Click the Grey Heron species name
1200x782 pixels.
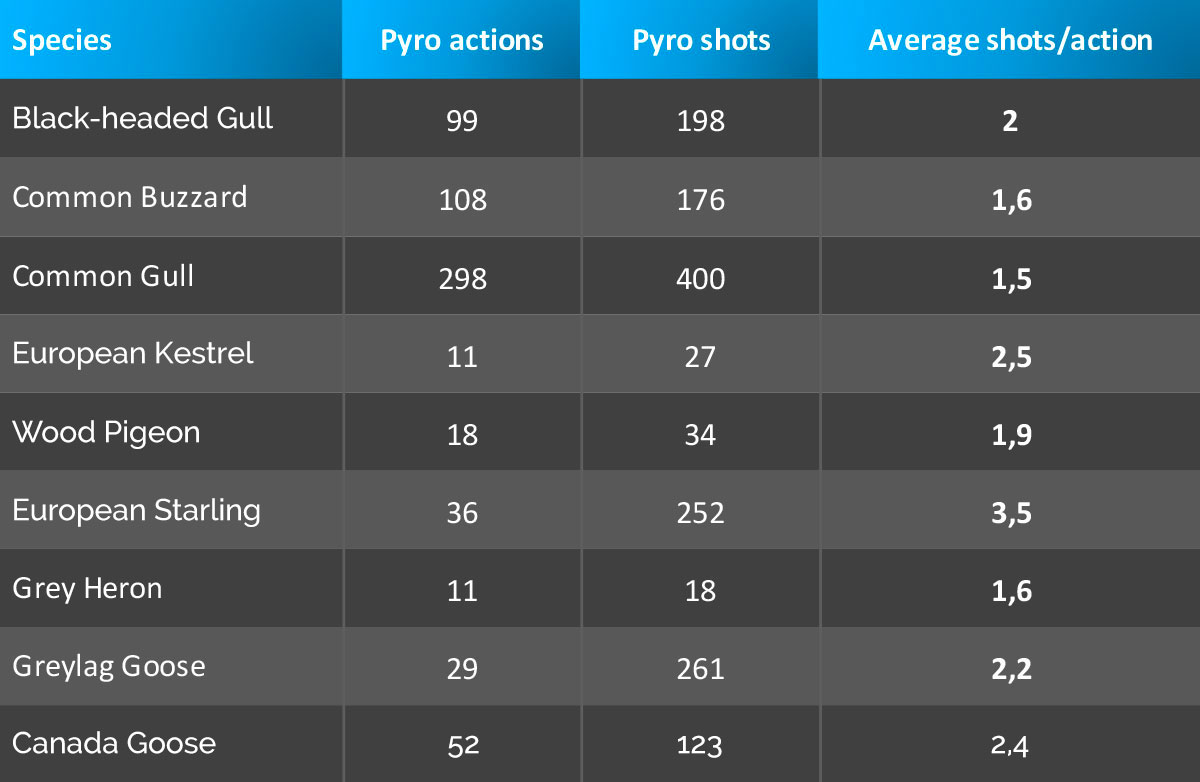tap(87, 588)
